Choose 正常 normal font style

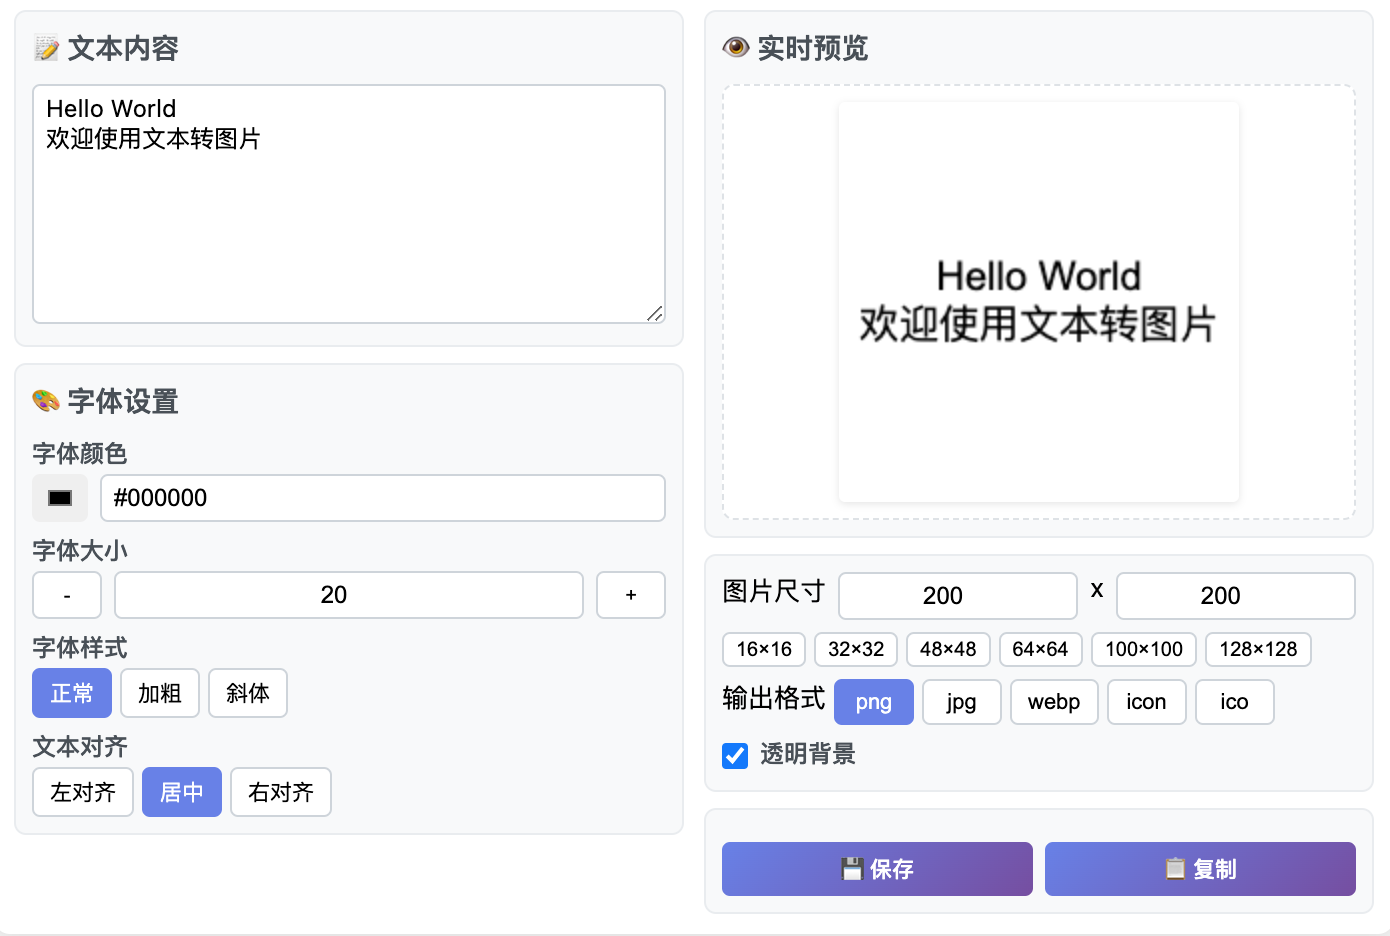[72, 693]
